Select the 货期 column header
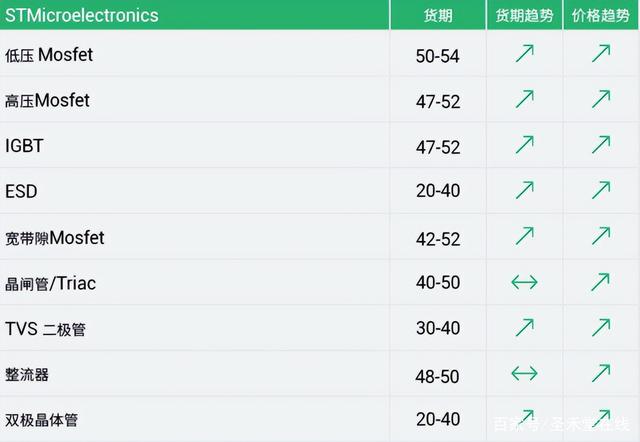640x442 pixels. (438, 15)
